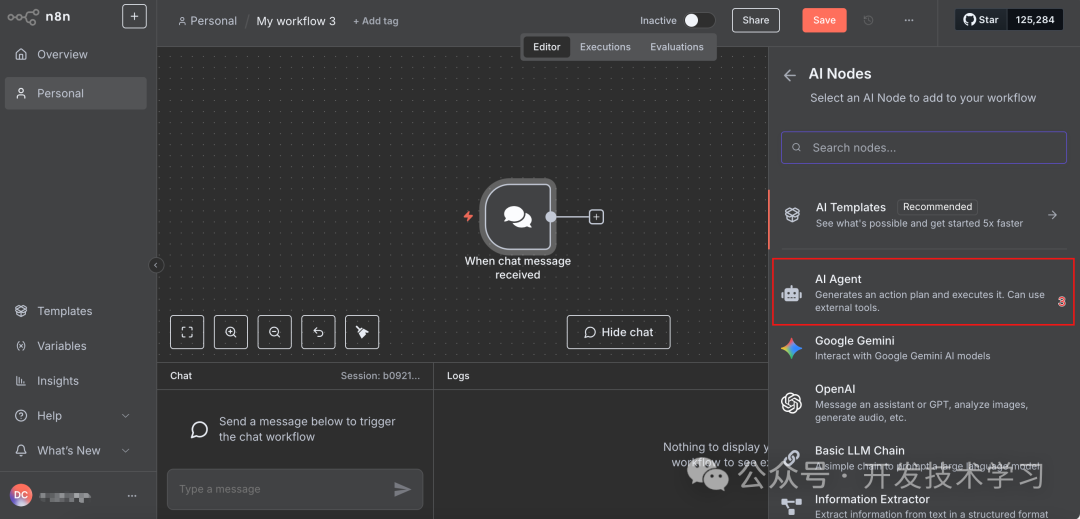Click the plus create button beside n8n logo

tap(134, 17)
